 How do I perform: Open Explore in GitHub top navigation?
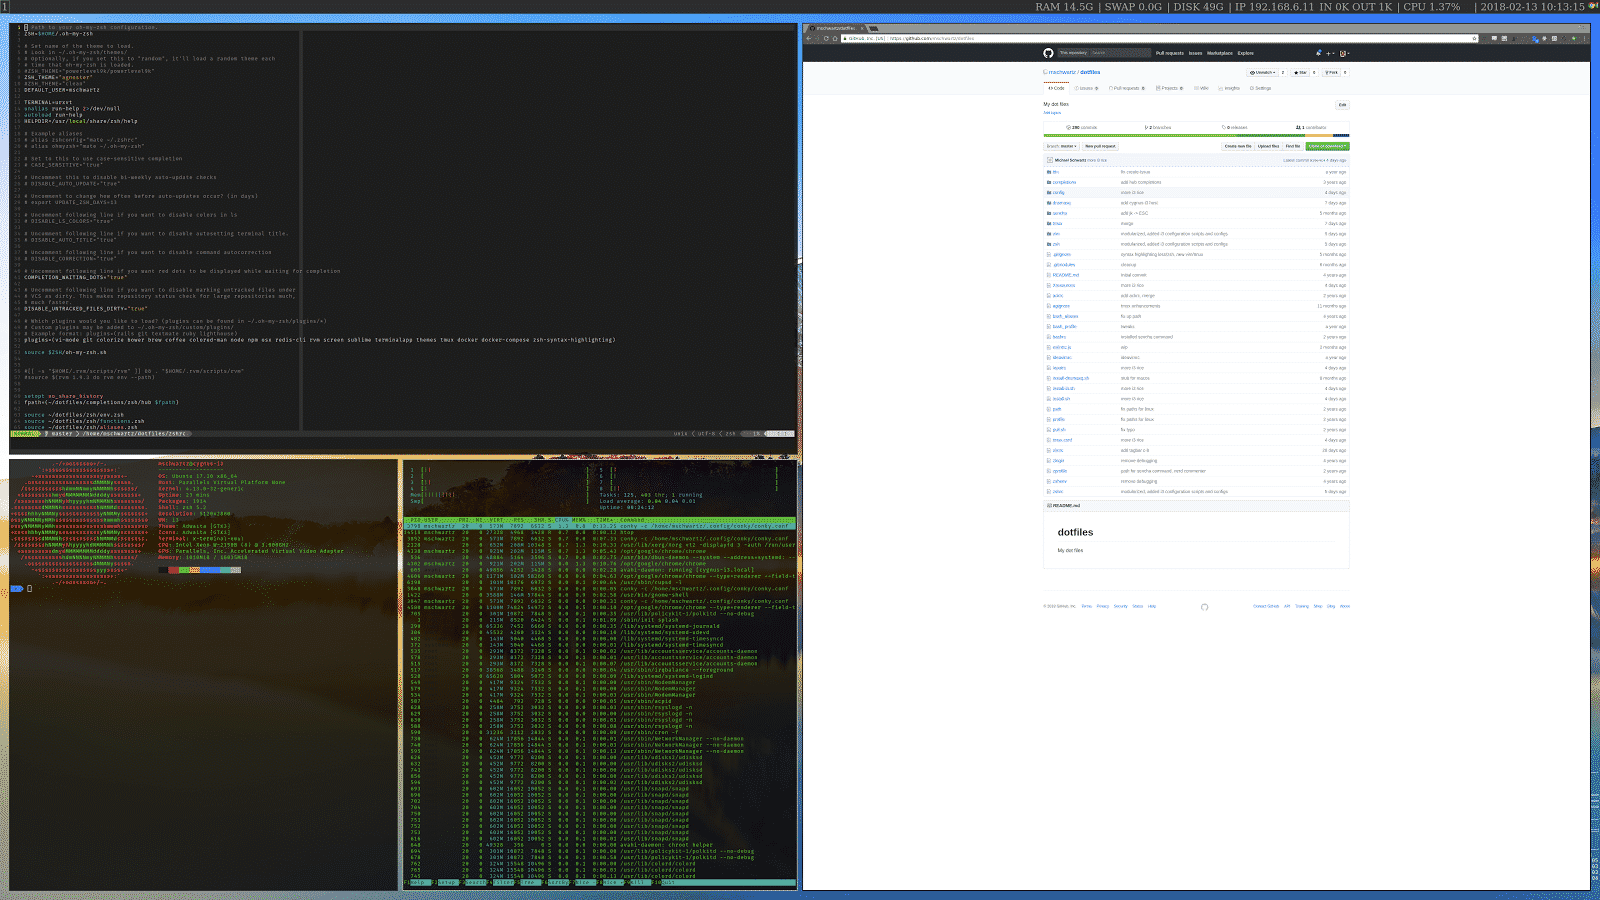[x=1246, y=53]
